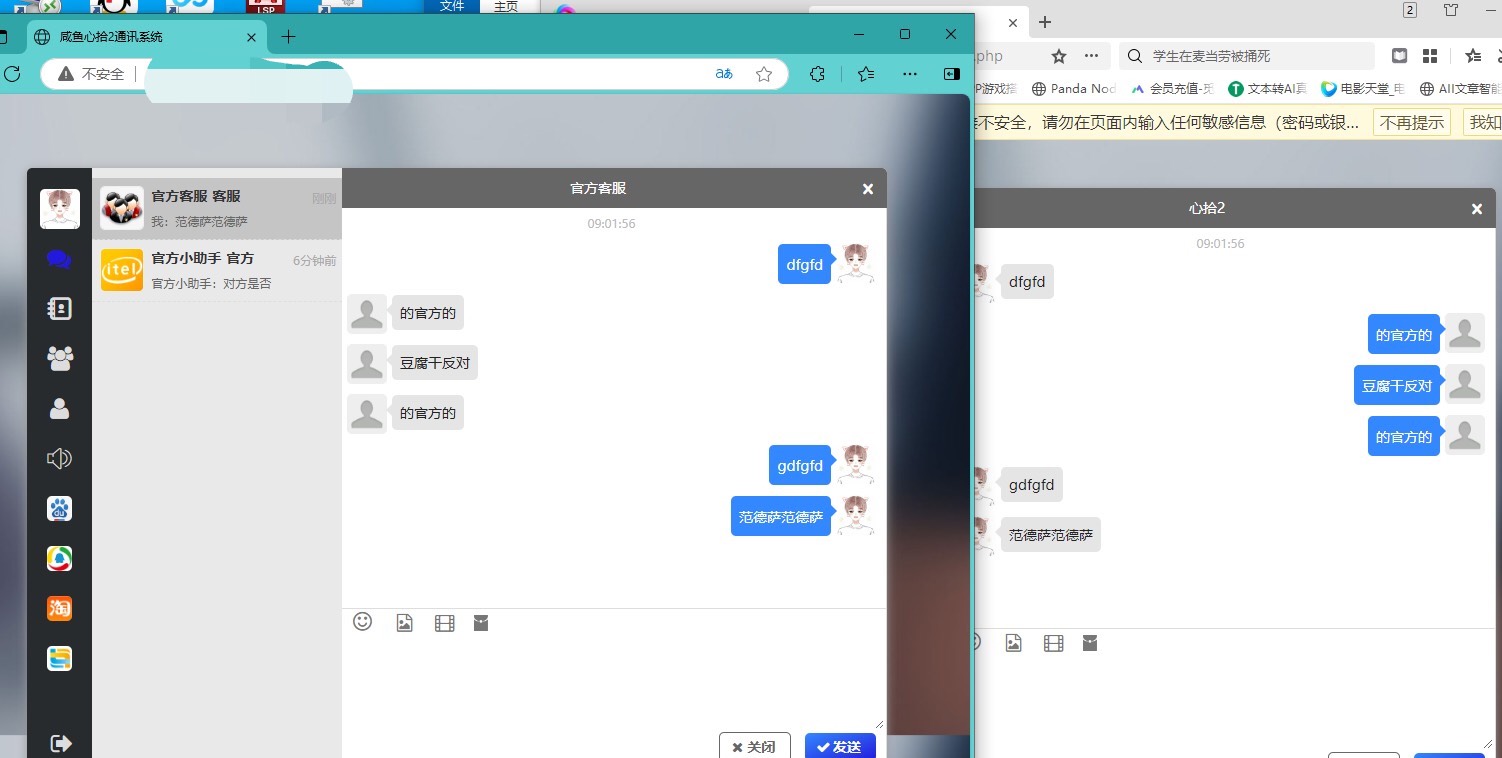
Task: Click the image upload icon in 官方客服 chat
Action: 404,623
